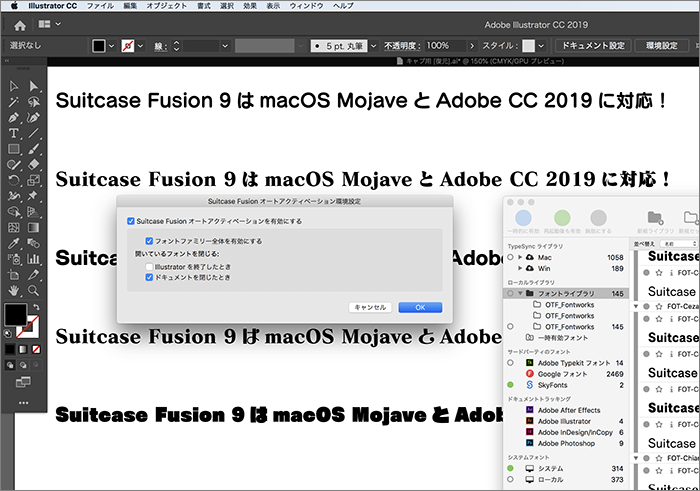
Task: Pick the Gradient tool
Action: coord(33,228)
